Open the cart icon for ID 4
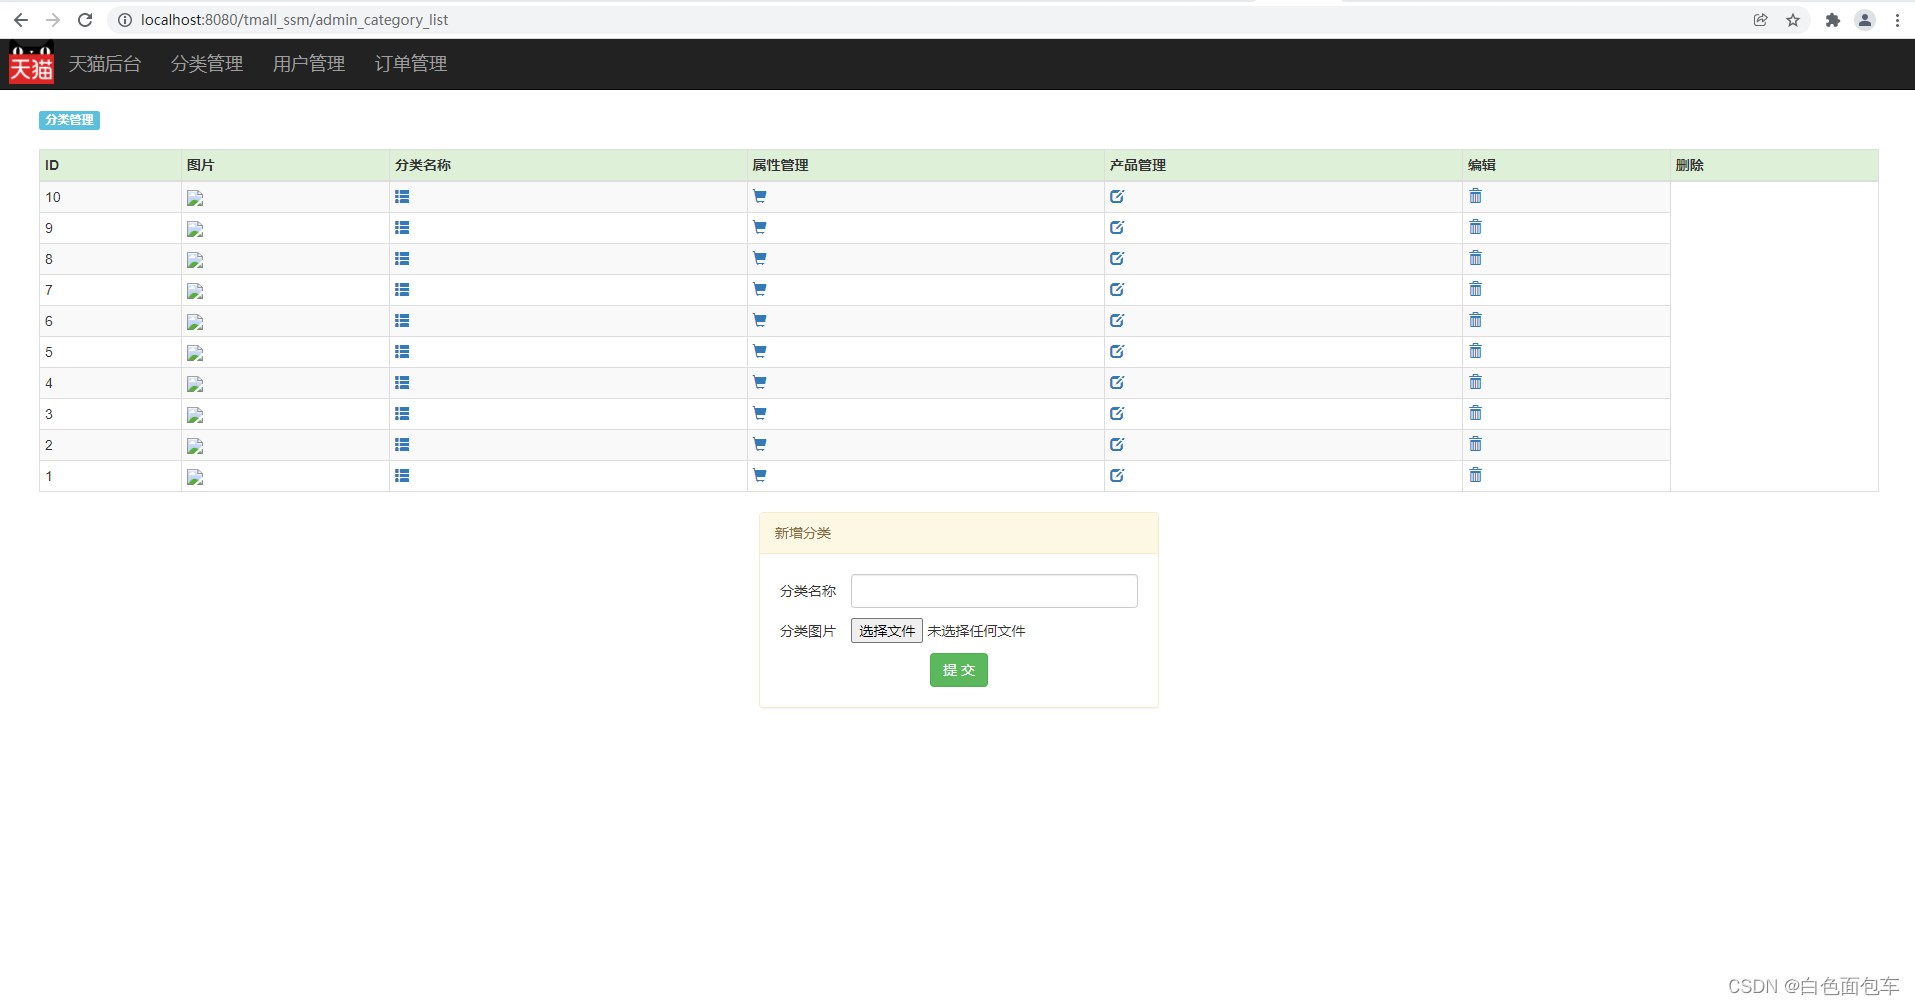The width and height of the screenshot is (1915, 1005). coord(760,383)
